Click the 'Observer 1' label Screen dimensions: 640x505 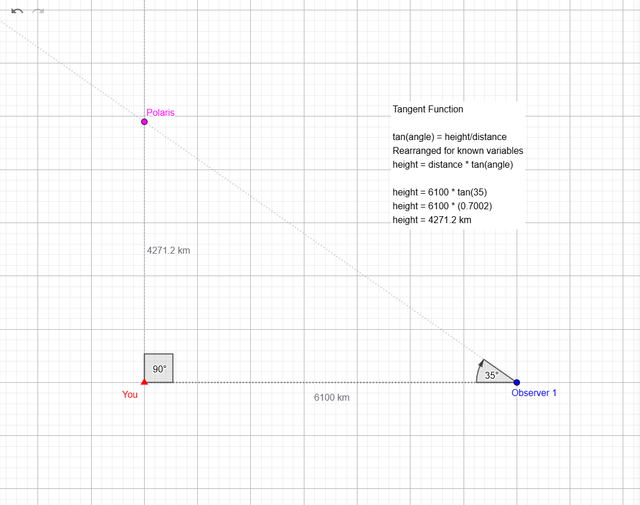(x=534, y=393)
